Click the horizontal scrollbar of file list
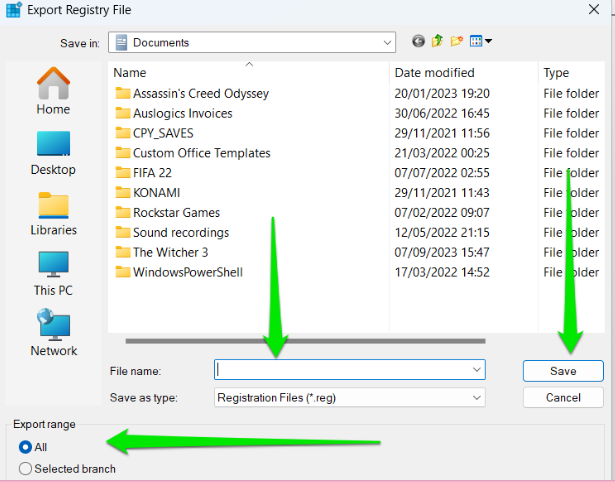The width and height of the screenshot is (615, 483). click(x=305, y=341)
